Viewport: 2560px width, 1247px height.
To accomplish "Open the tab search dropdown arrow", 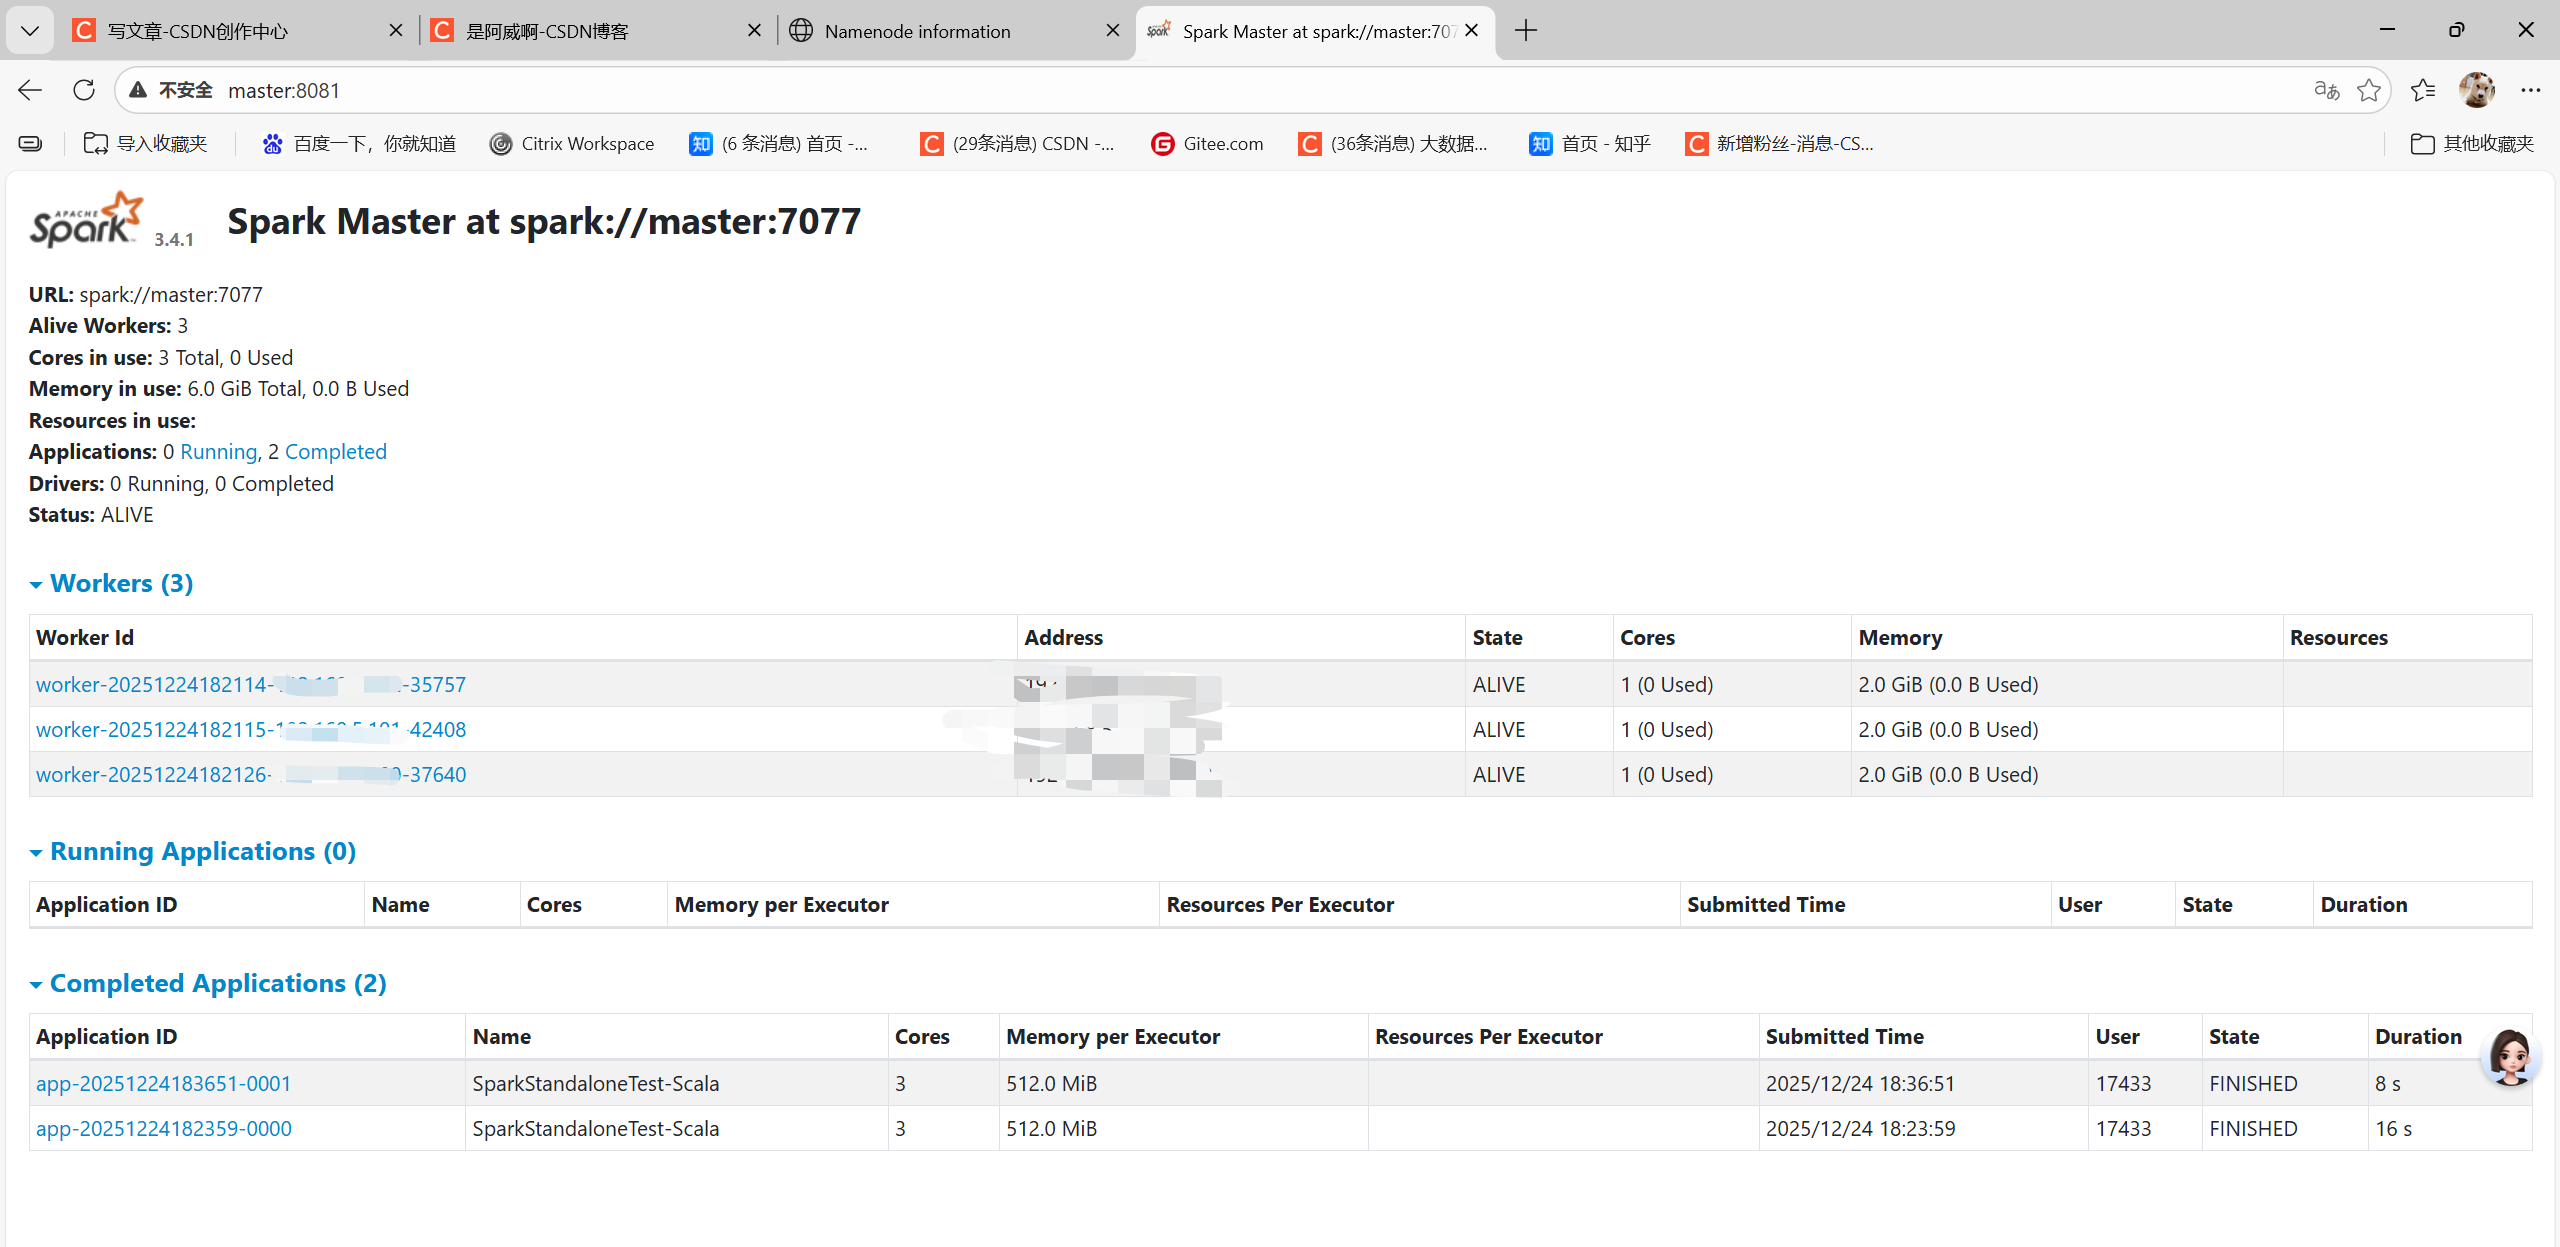I will [x=30, y=30].
